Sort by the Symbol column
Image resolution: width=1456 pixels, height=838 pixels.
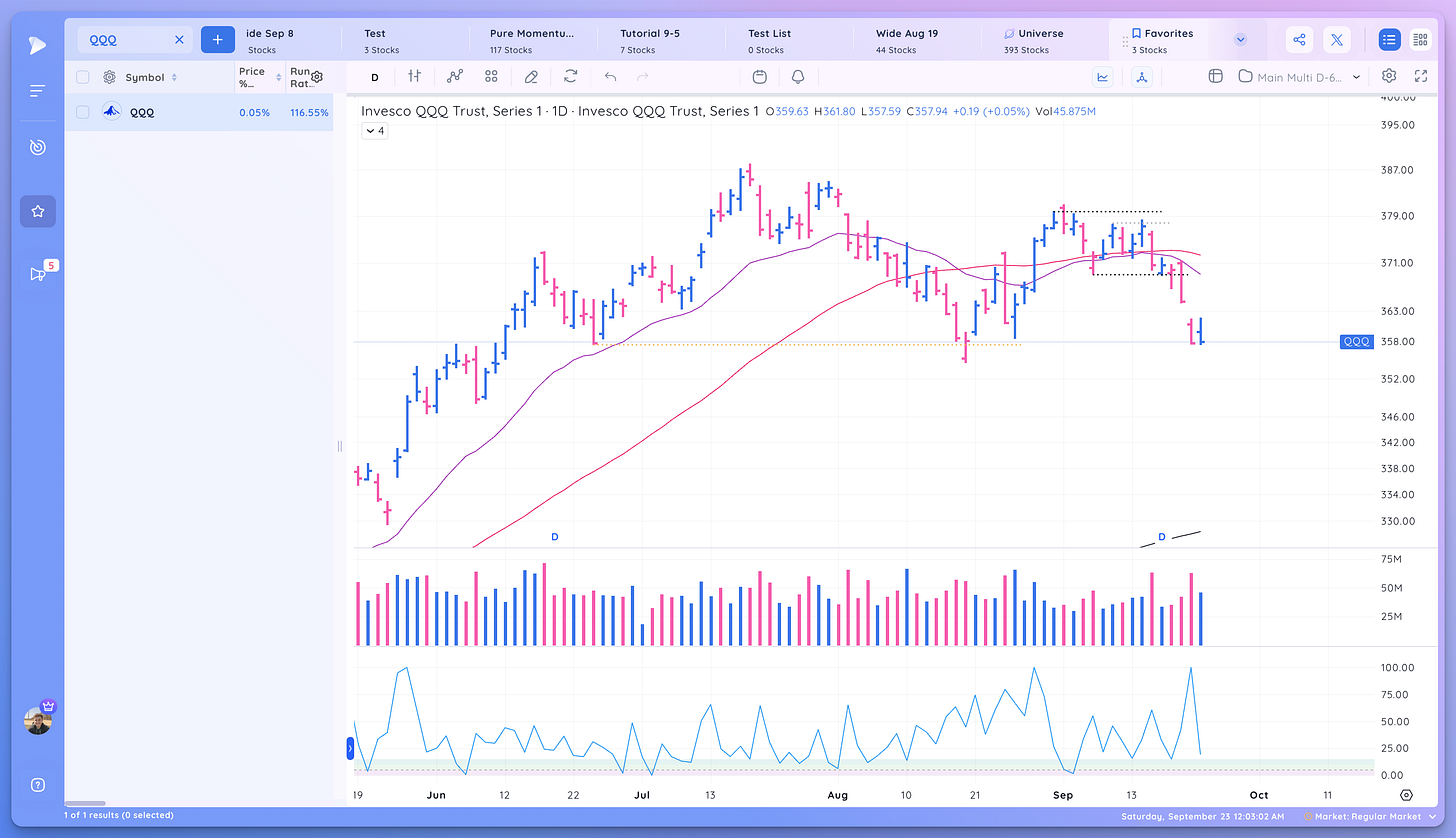pyautogui.click(x=151, y=77)
